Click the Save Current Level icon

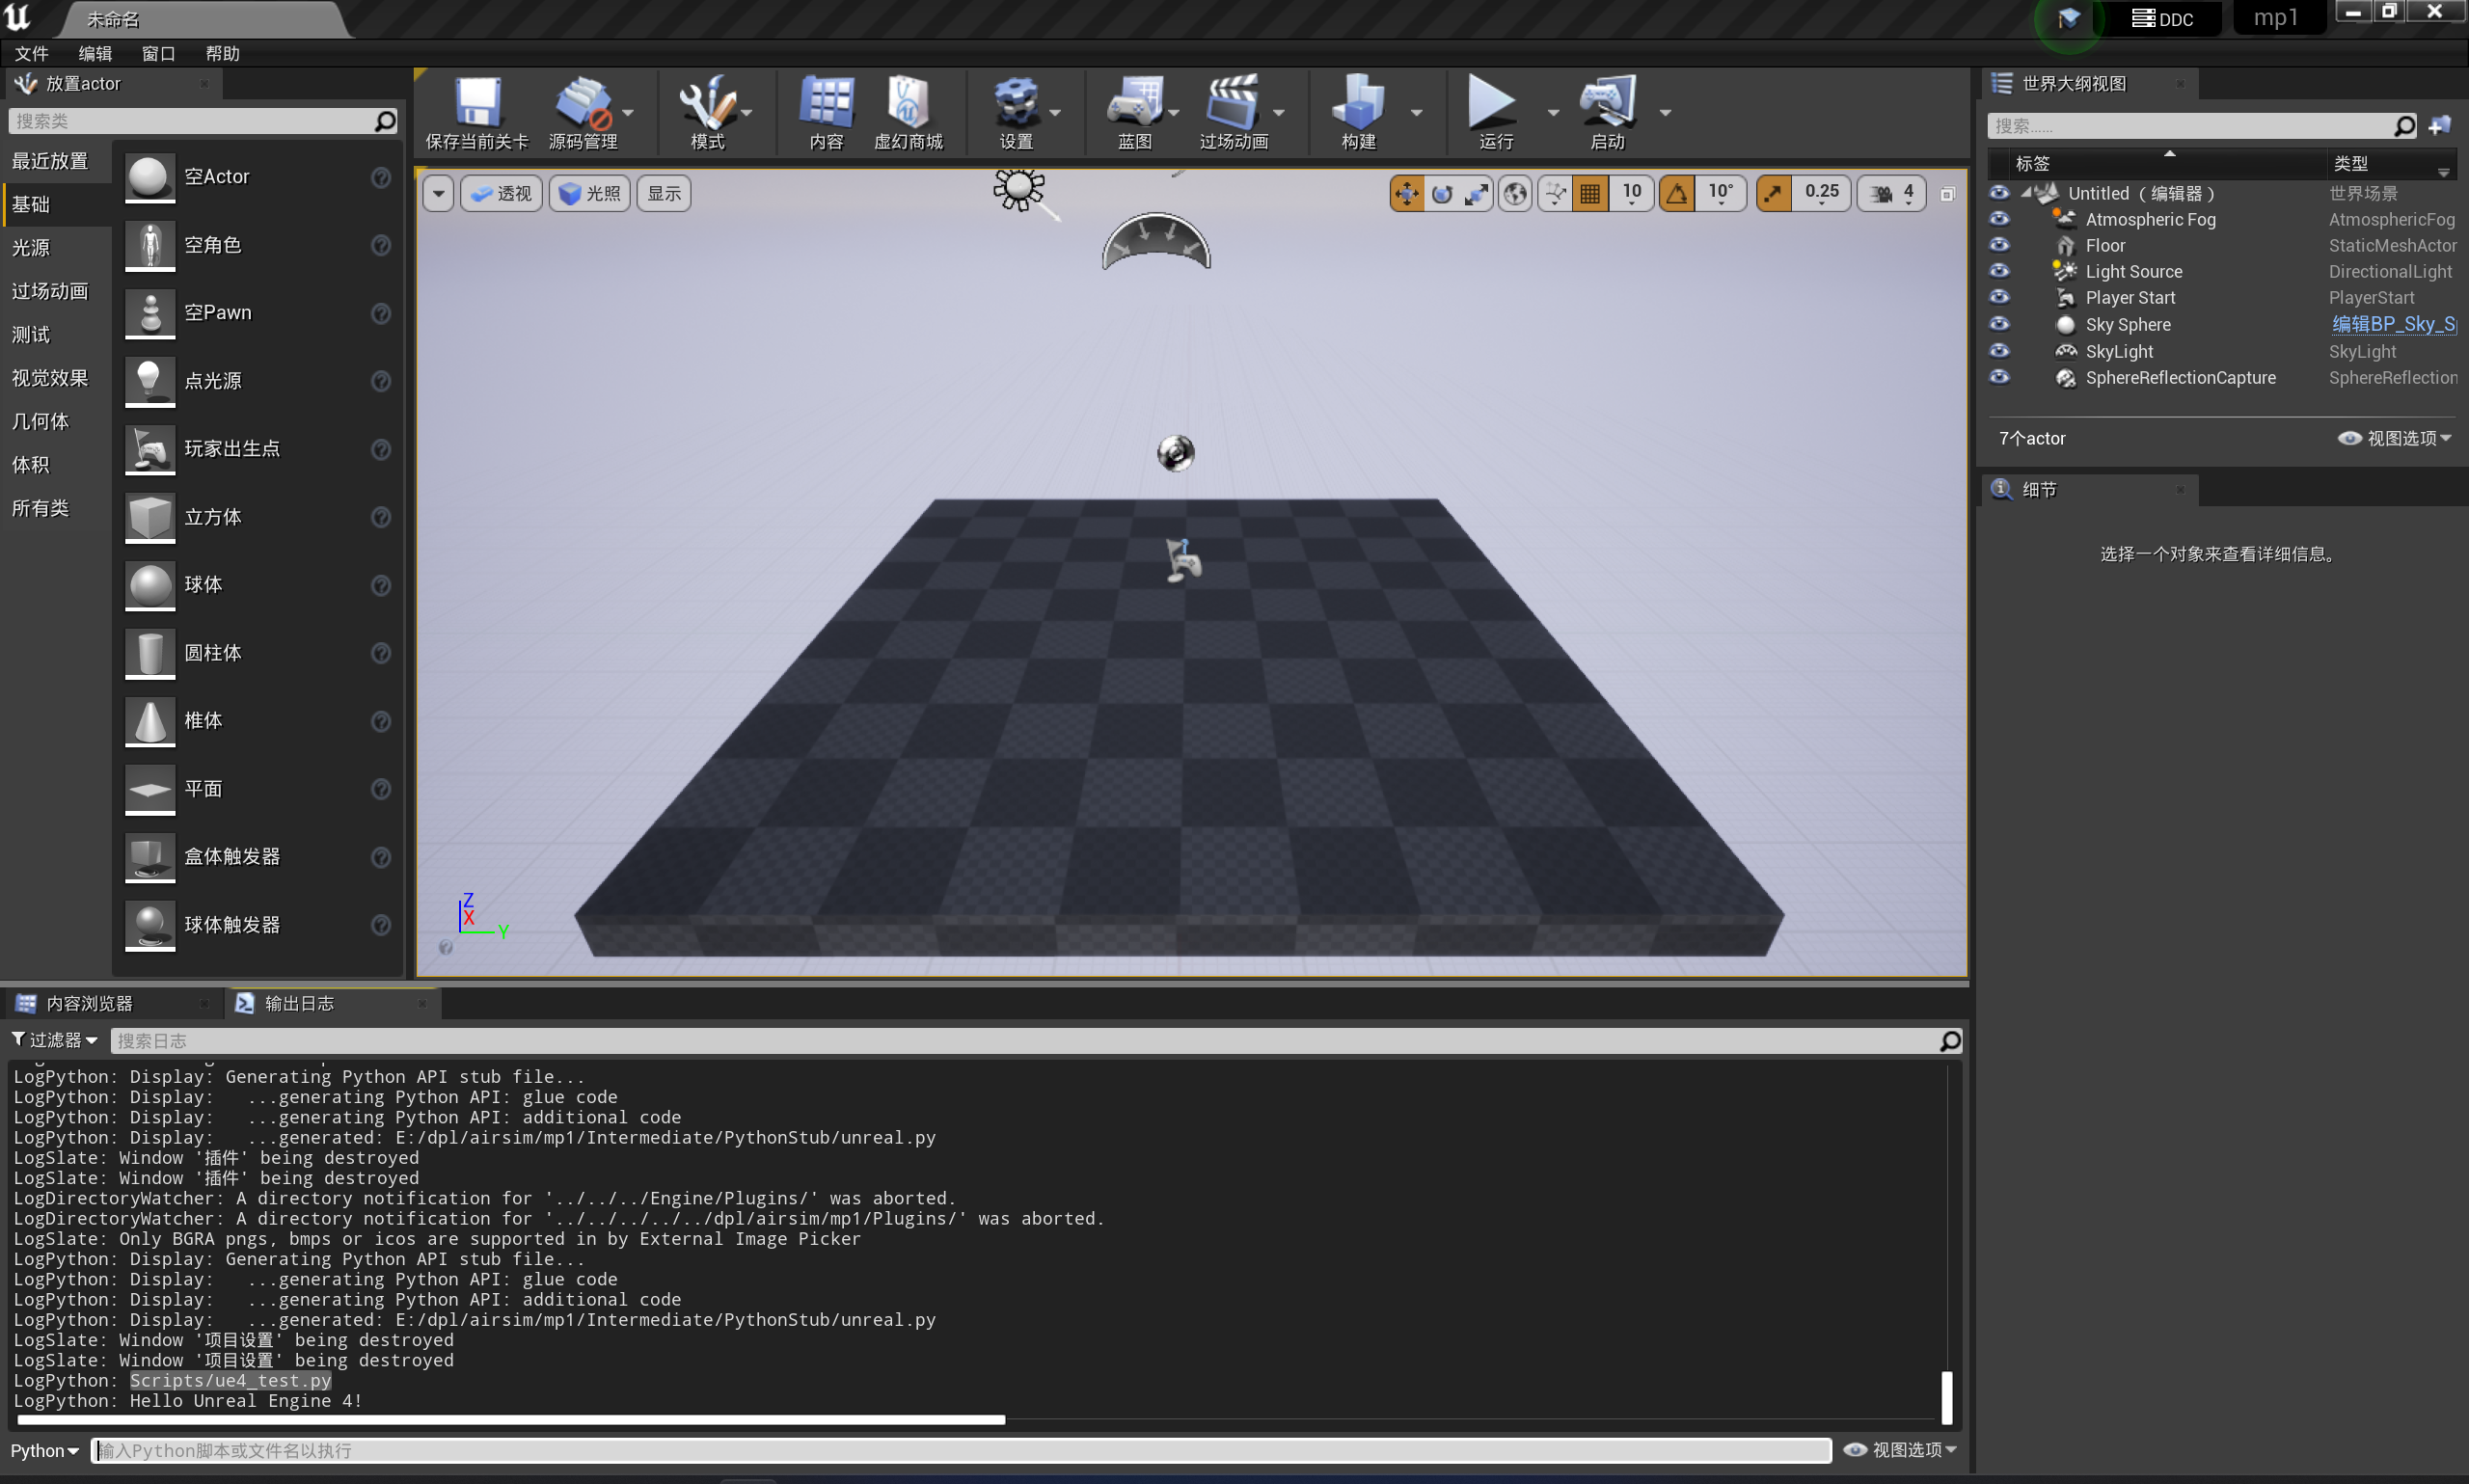(477, 103)
